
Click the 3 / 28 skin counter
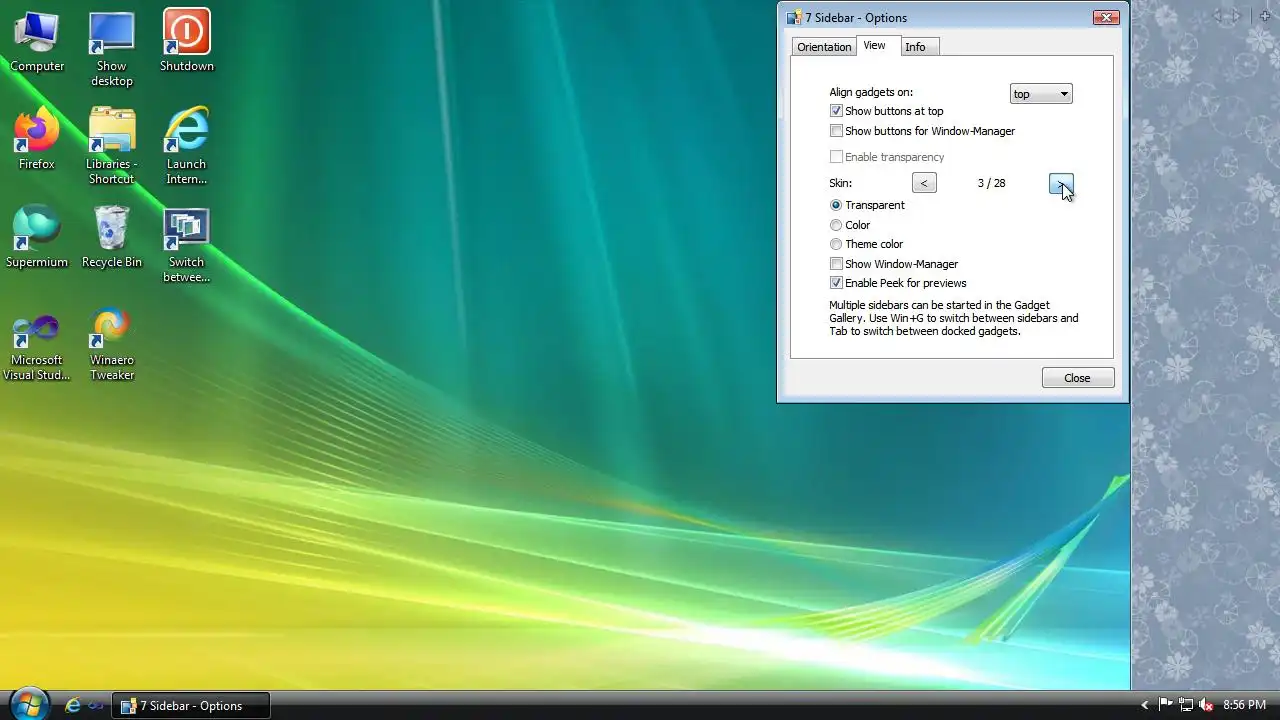[x=991, y=183]
